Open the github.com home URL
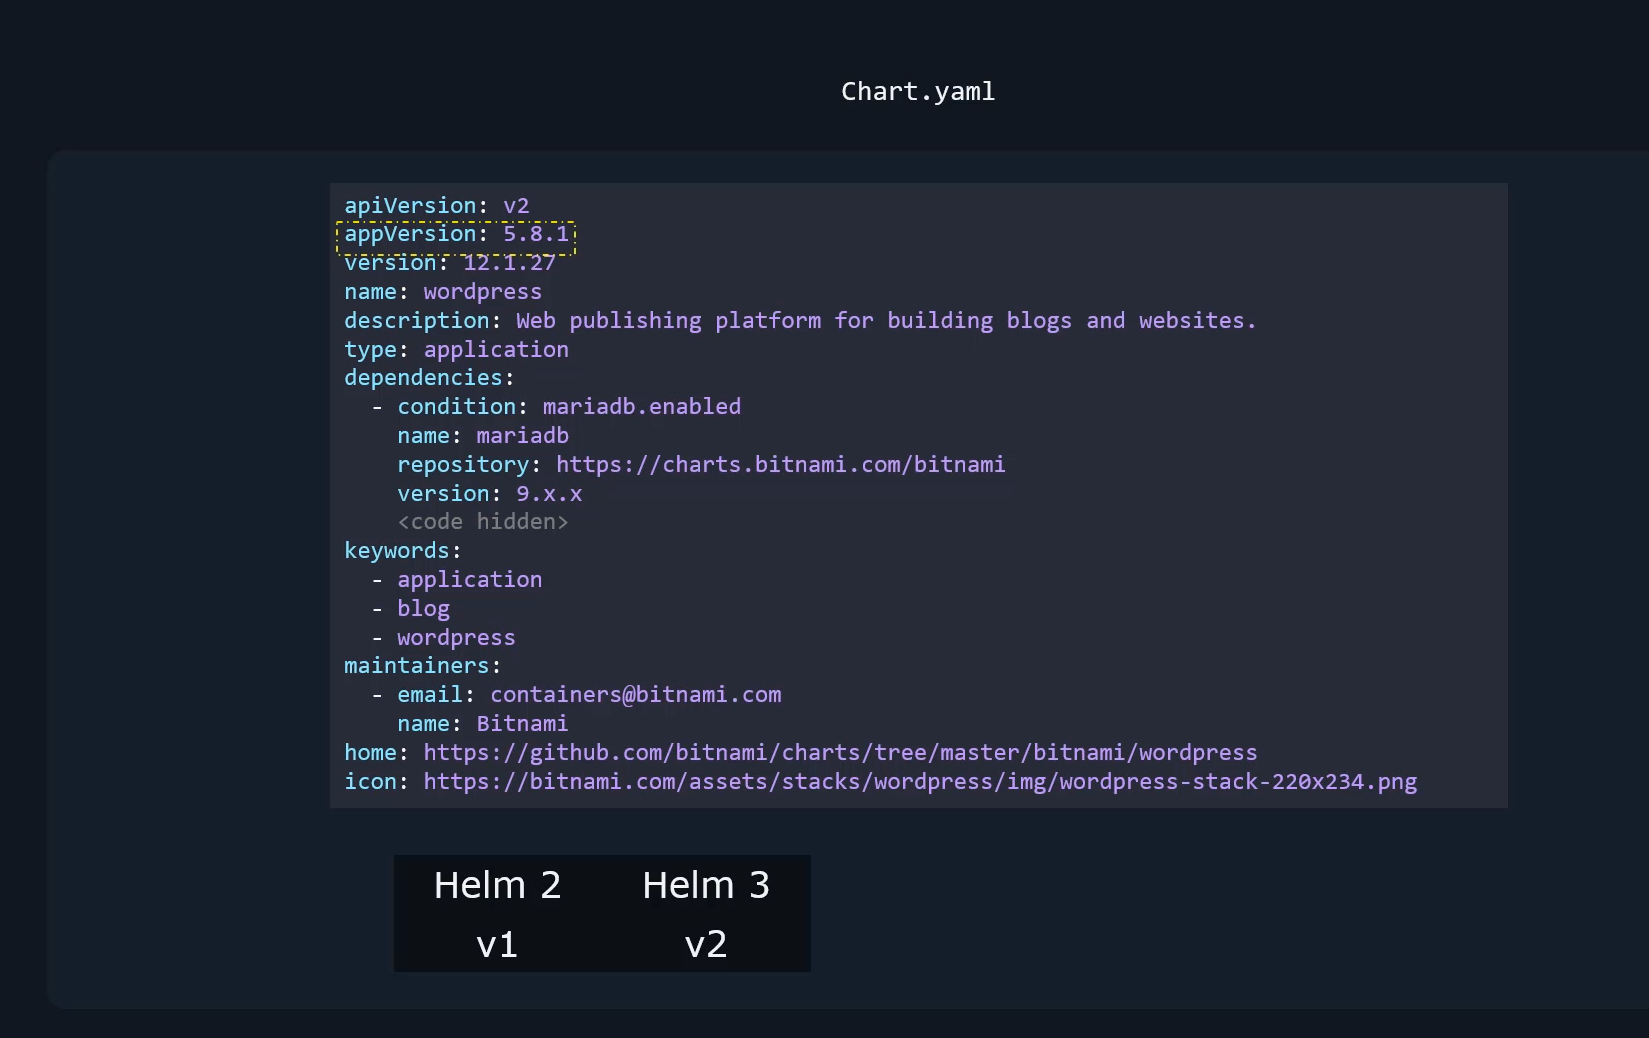Viewport: 1649px width, 1038px height. click(840, 753)
